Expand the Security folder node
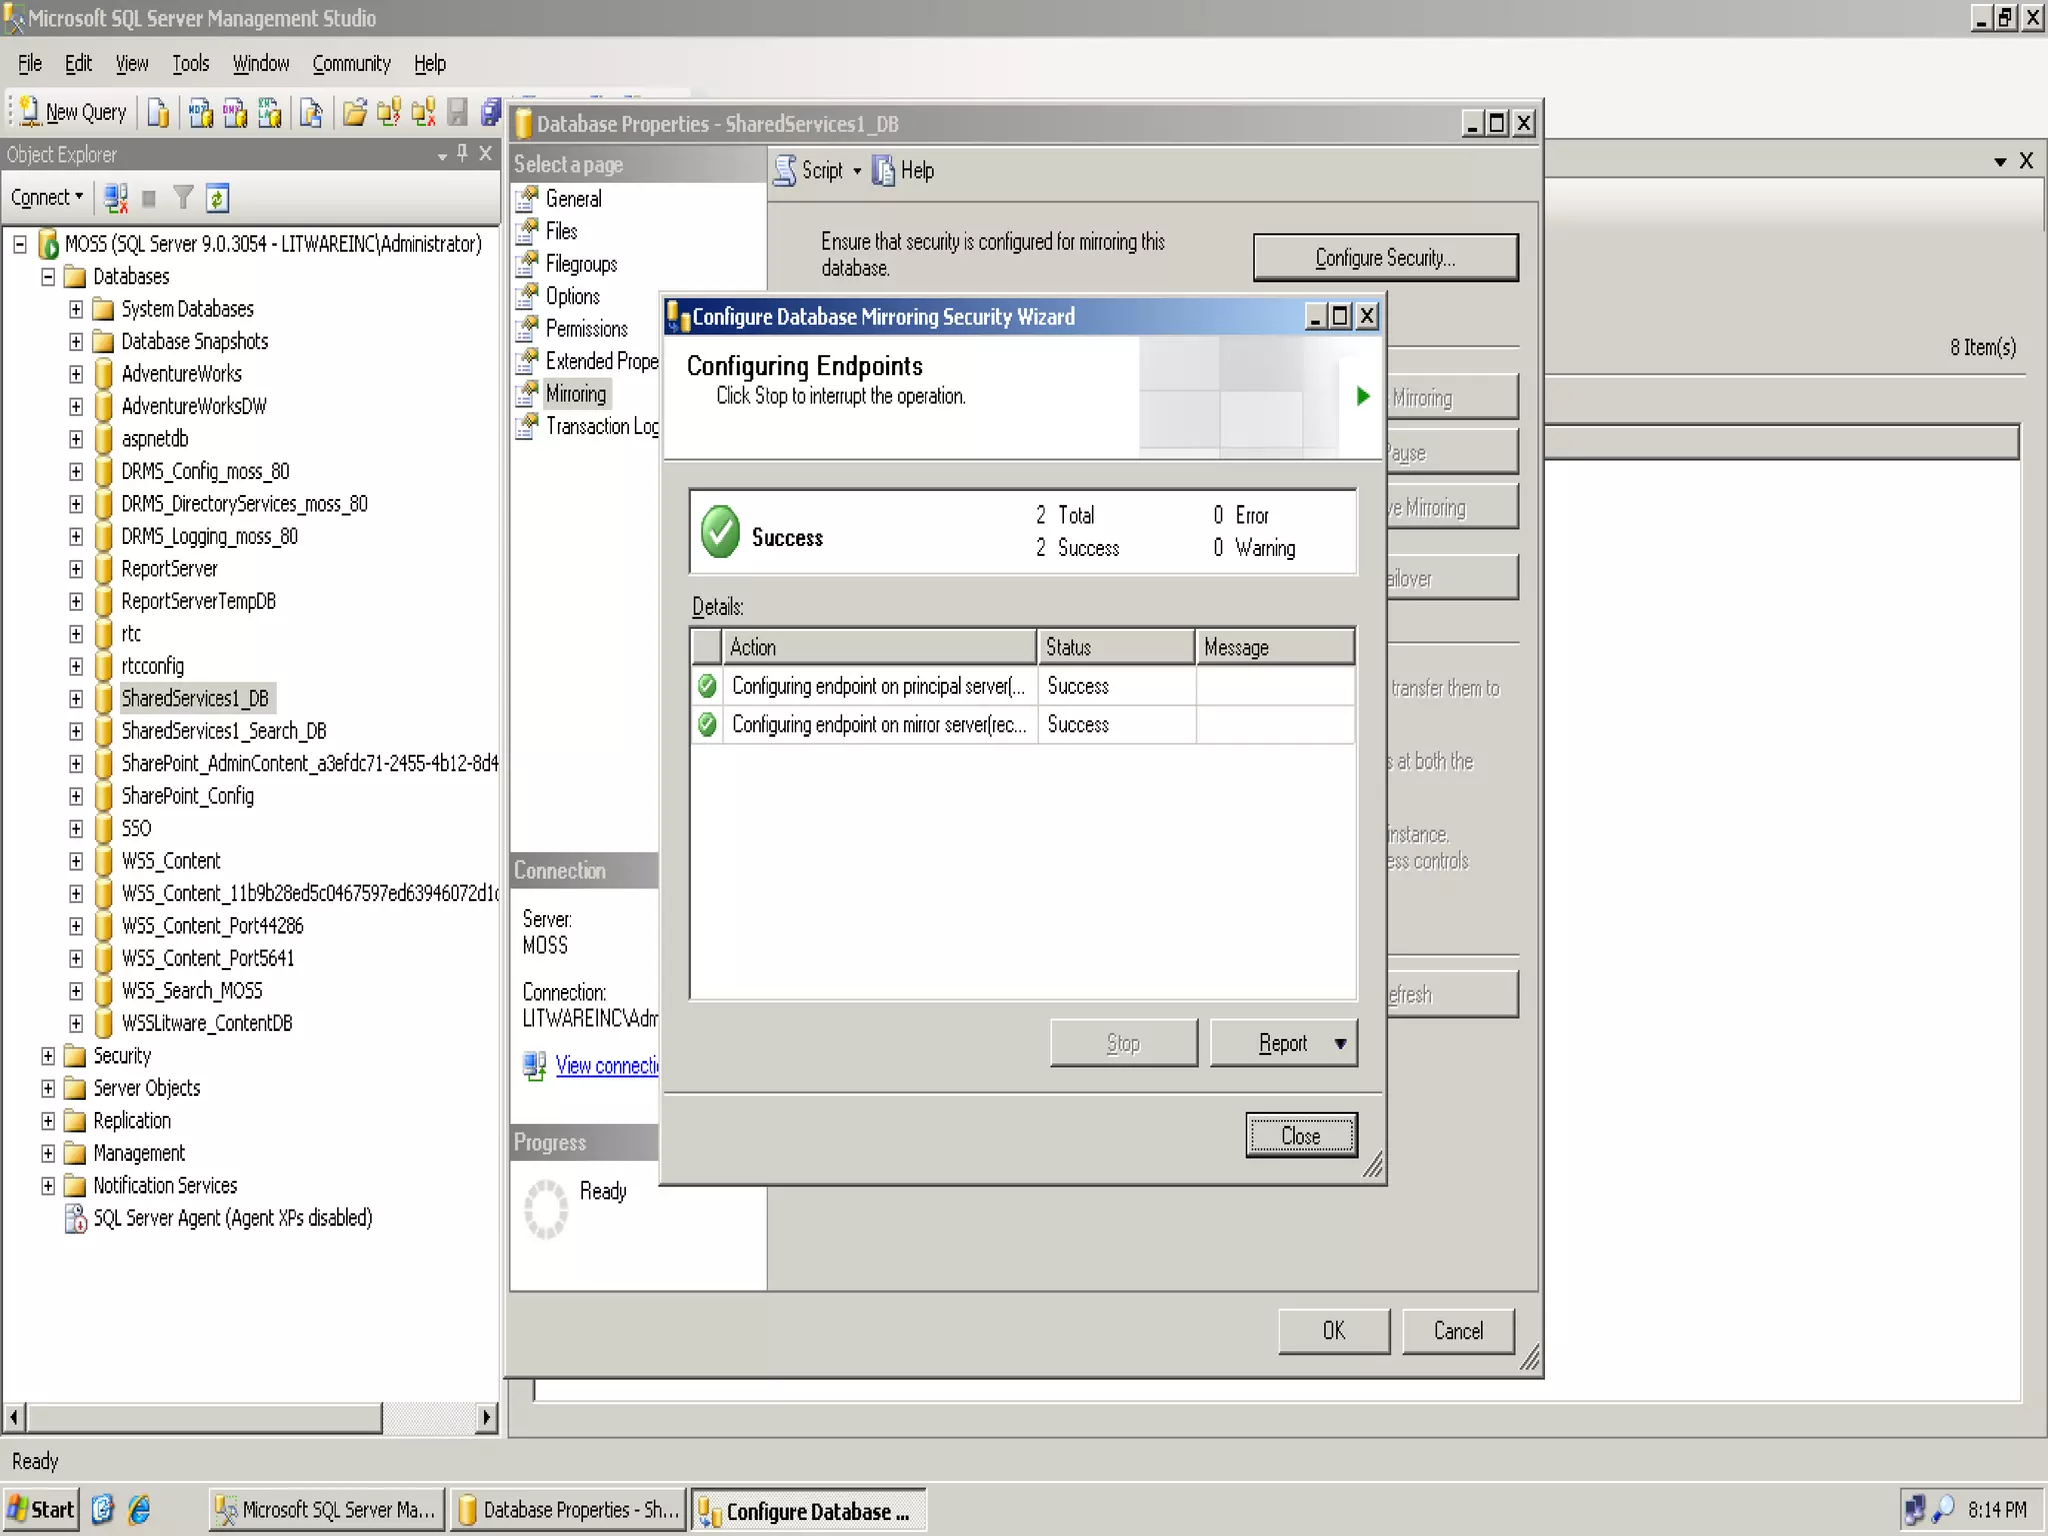Viewport: 2048px width, 1536px height. point(48,1056)
